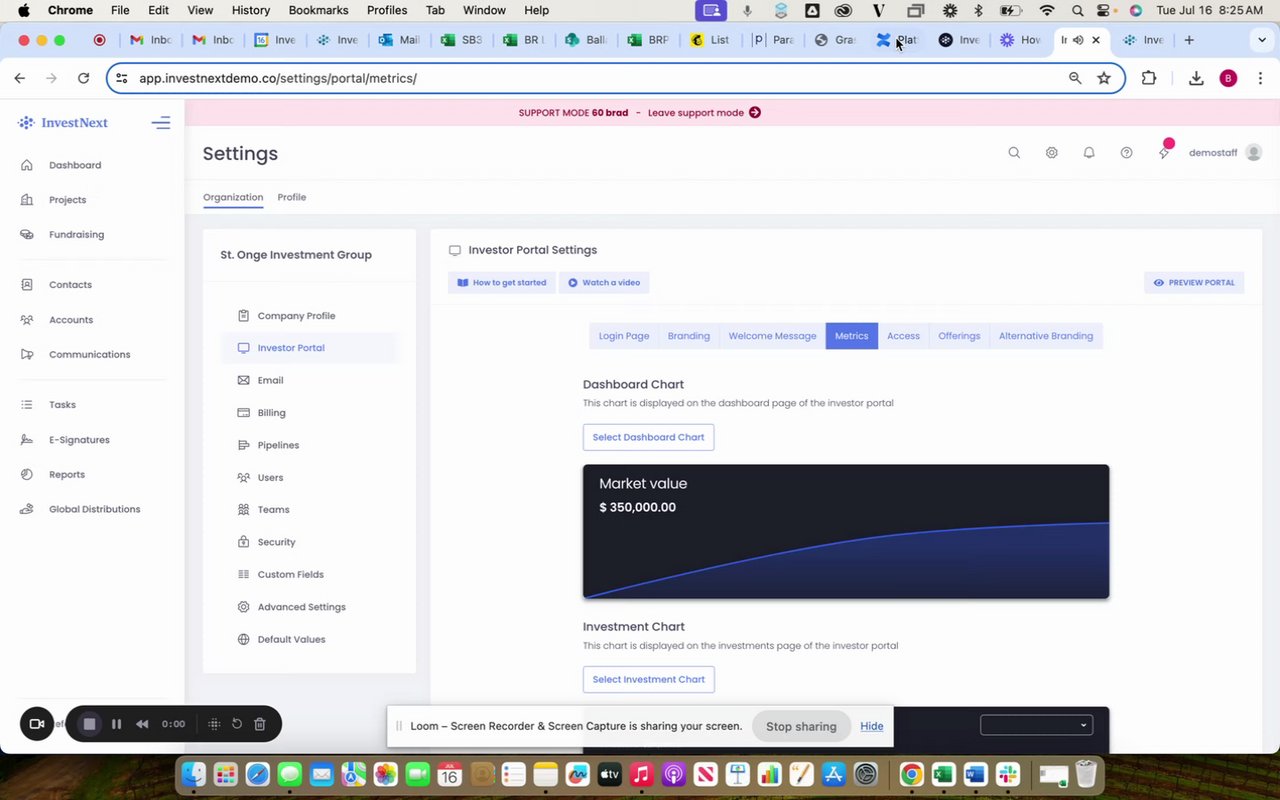This screenshot has height=800, width=1280.
Task: Click Select Investment Chart button
Action: 648,680
